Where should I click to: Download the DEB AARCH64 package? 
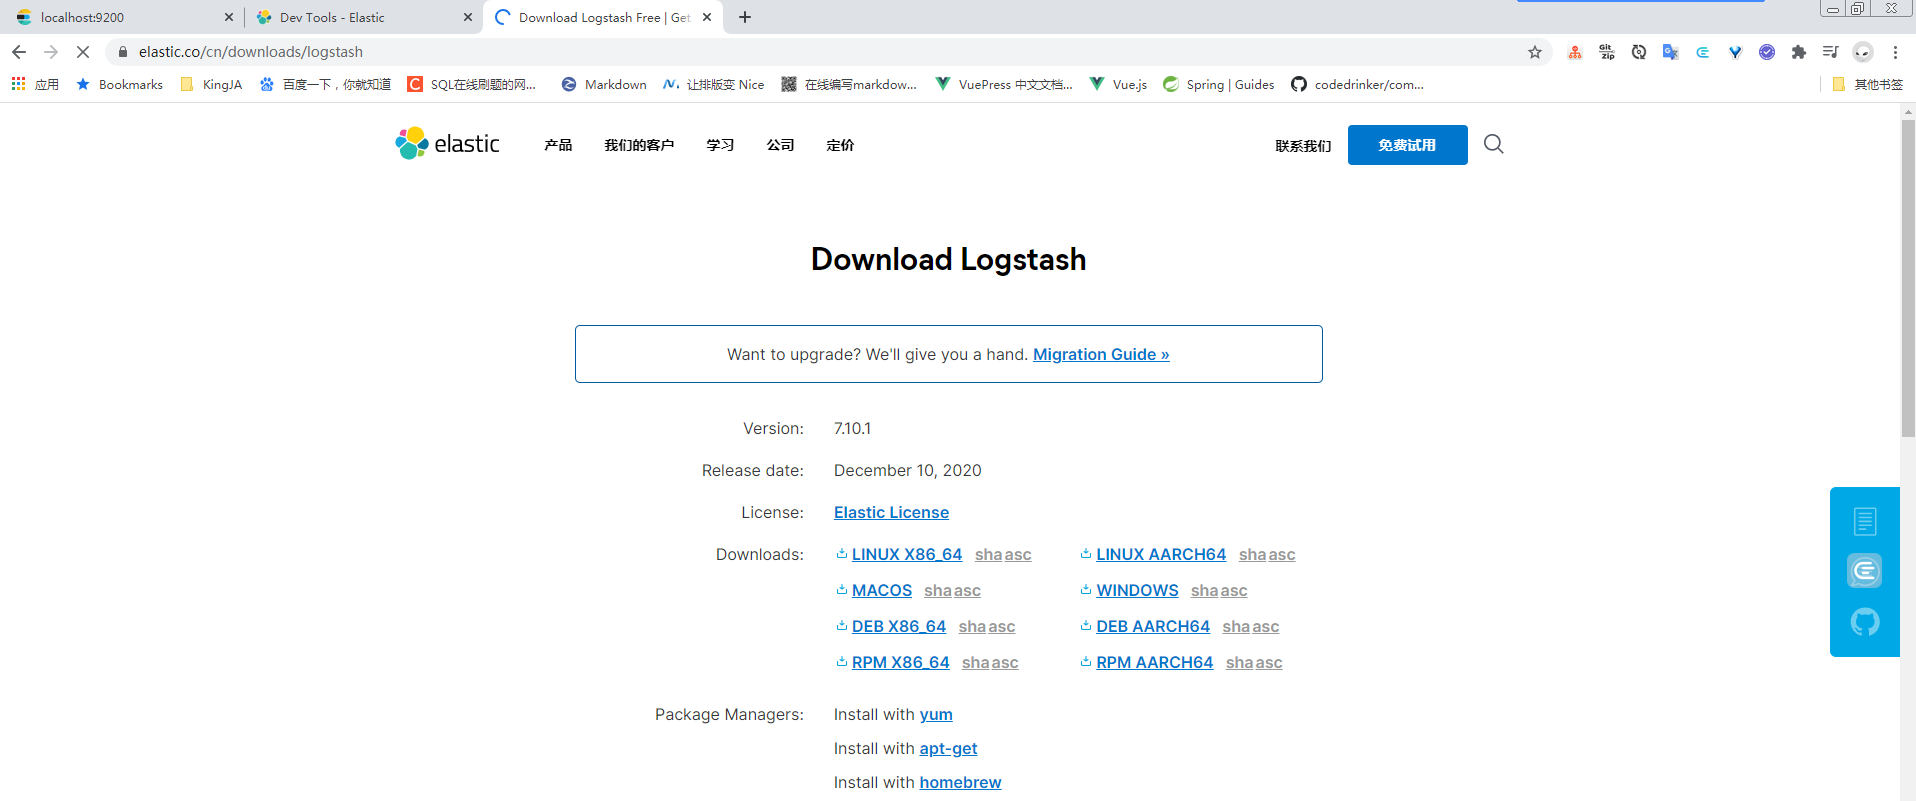[x=1153, y=626]
